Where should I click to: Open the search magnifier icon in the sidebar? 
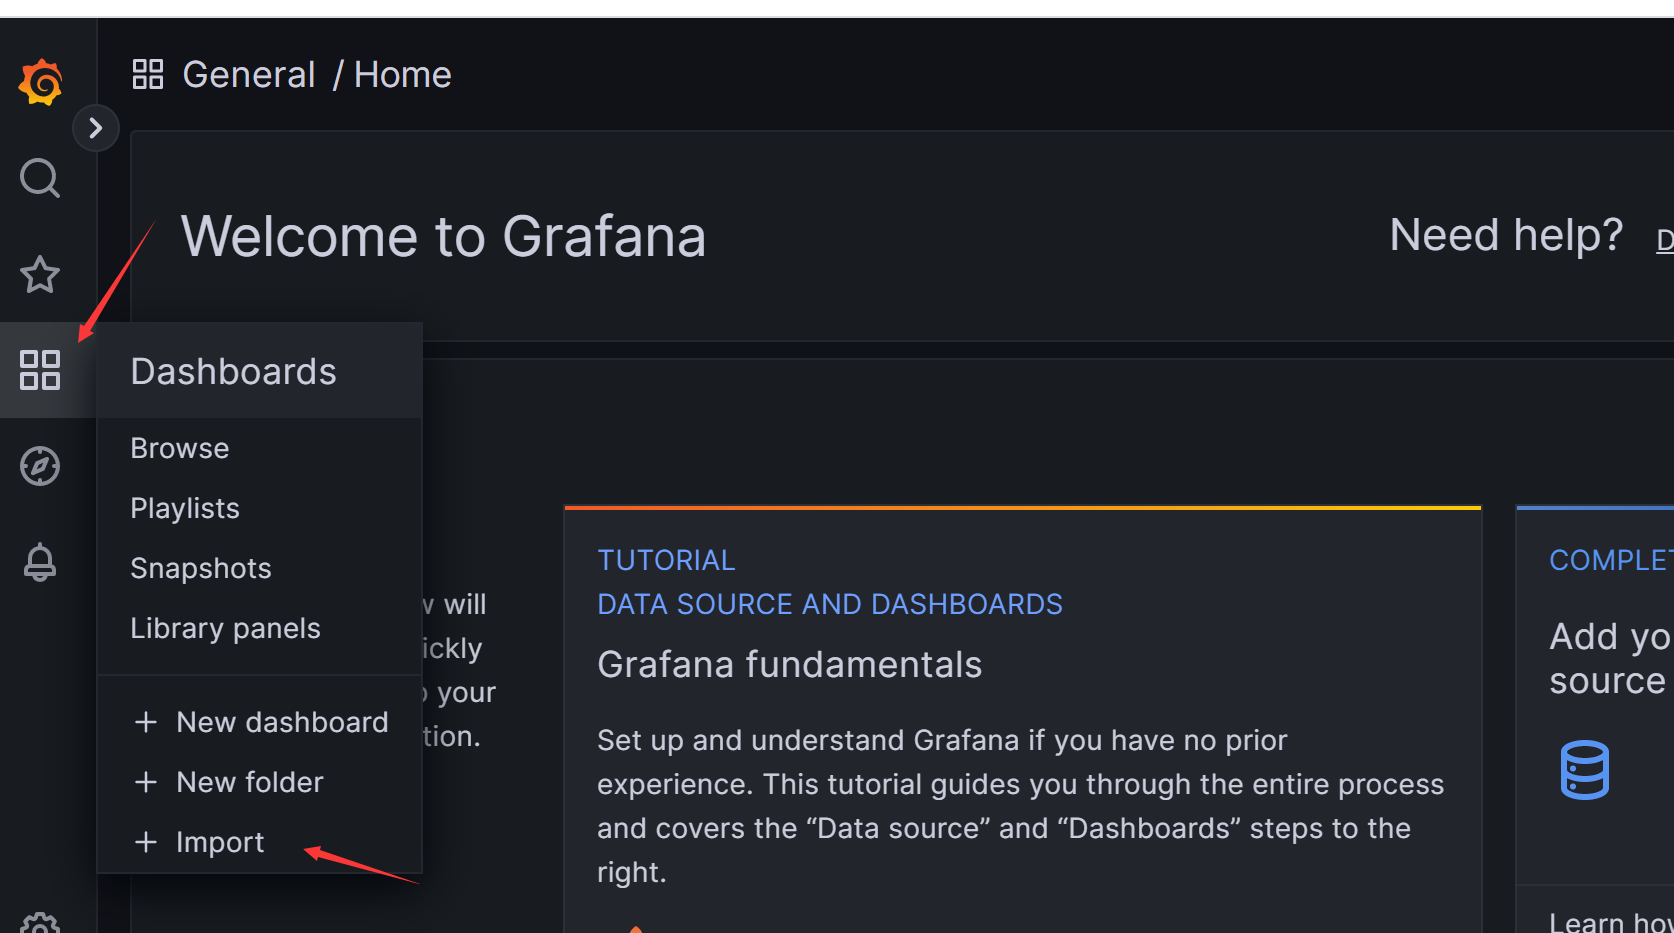coord(40,178)
